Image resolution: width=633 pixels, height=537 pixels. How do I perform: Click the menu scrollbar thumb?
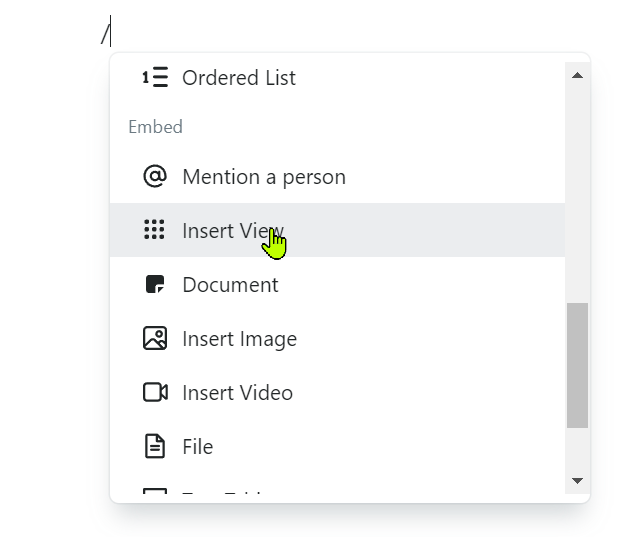pos(577,365)
